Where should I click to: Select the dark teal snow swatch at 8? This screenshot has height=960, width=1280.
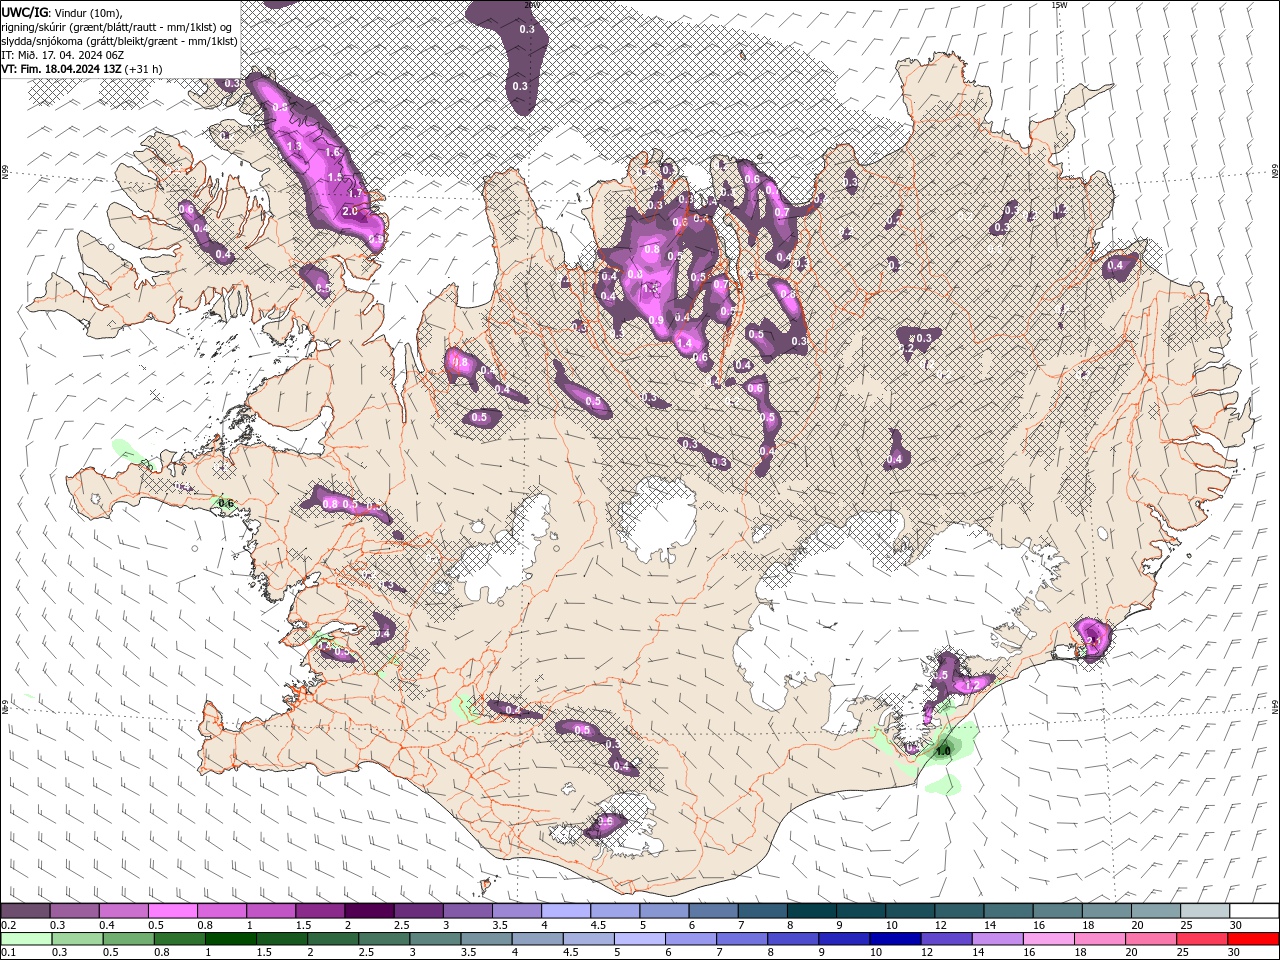tap(810, 910)
